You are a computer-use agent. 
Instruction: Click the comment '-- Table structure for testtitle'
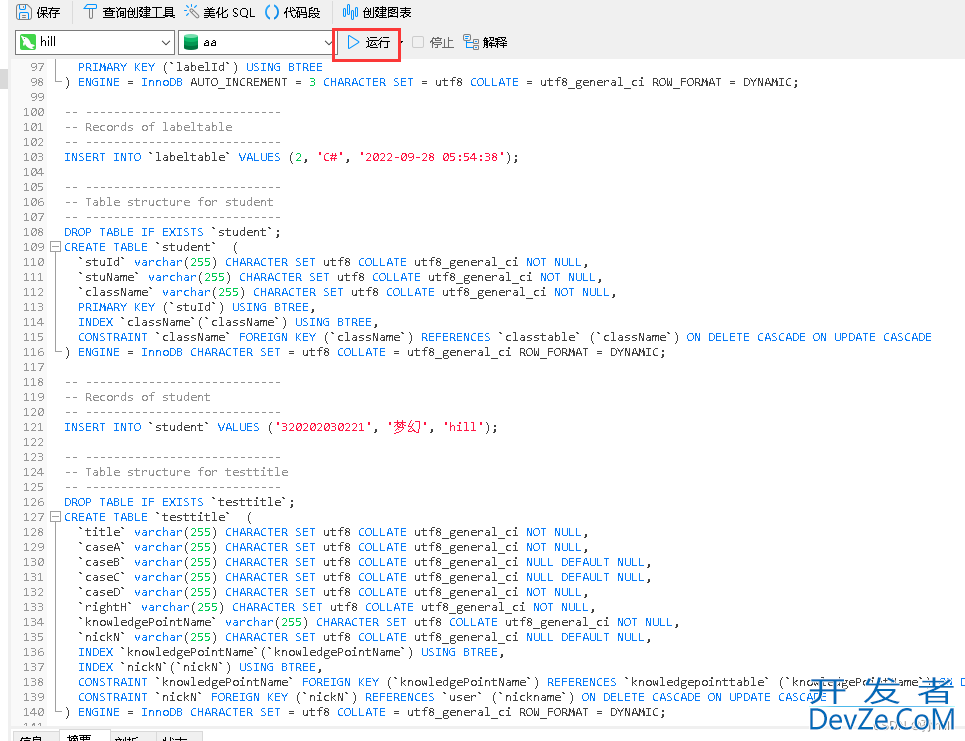[x=176, y=472]
